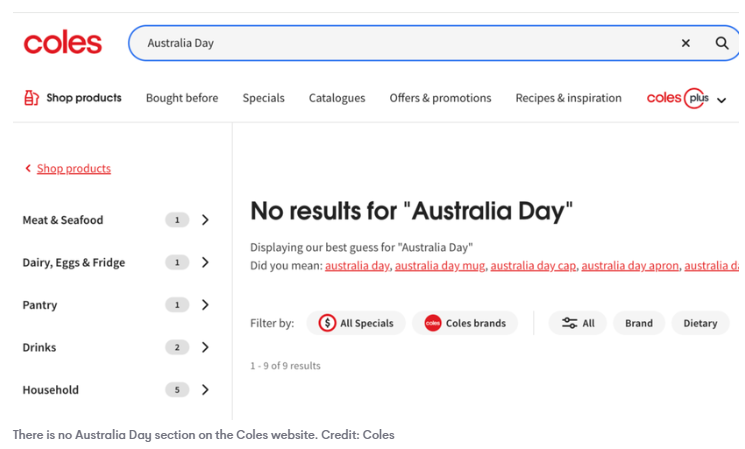Click the Household count badge showing 5
The image size is (745, 449).
[x=177, y=390]
